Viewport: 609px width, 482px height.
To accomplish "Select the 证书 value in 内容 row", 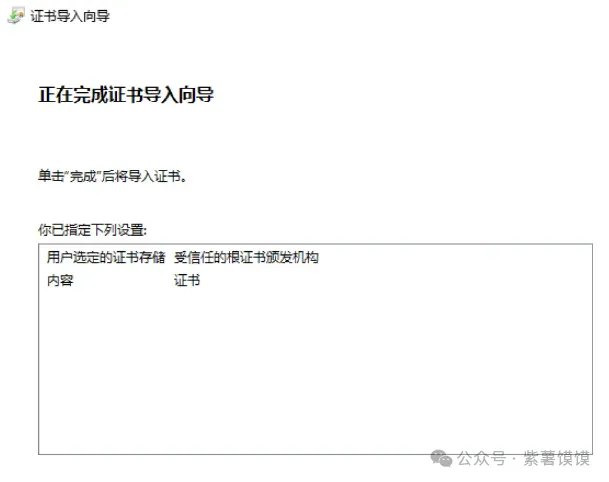I will tap(187, 280).
